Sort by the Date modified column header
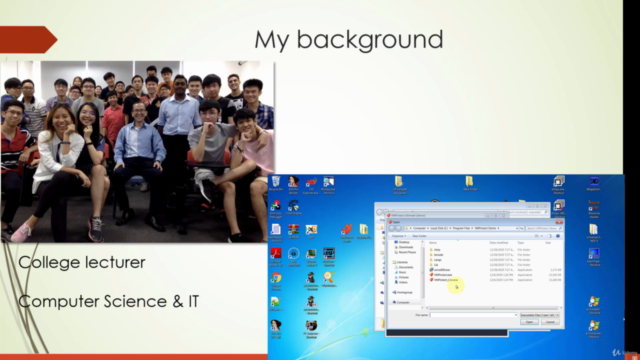 click(x=499, y=242)
